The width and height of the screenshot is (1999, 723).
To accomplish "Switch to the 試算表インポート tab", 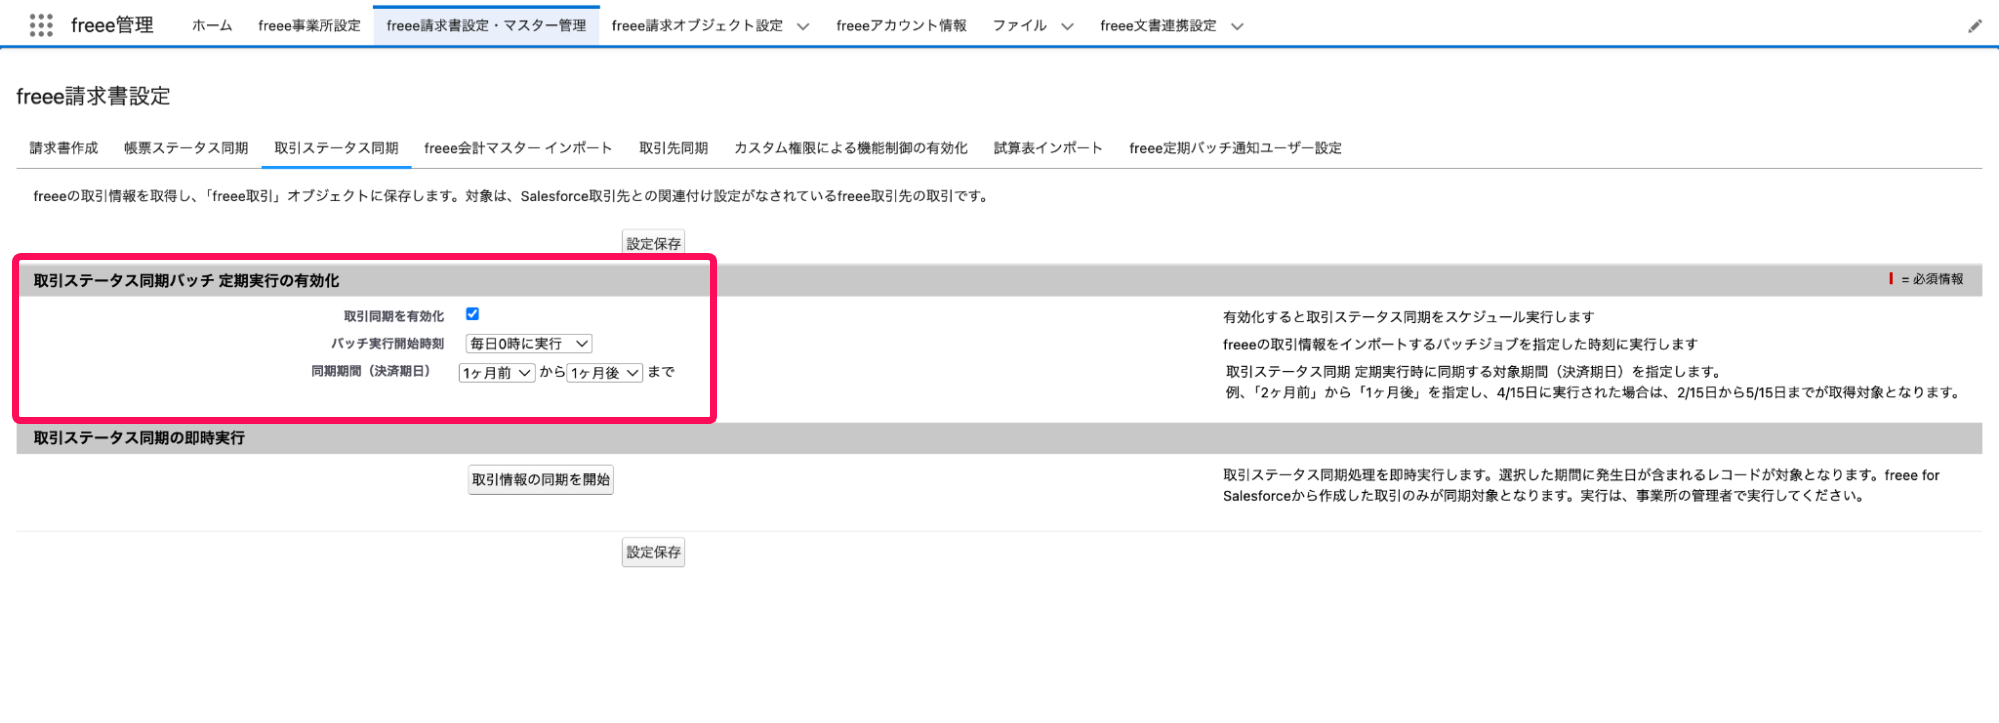I will (1048, 148).
